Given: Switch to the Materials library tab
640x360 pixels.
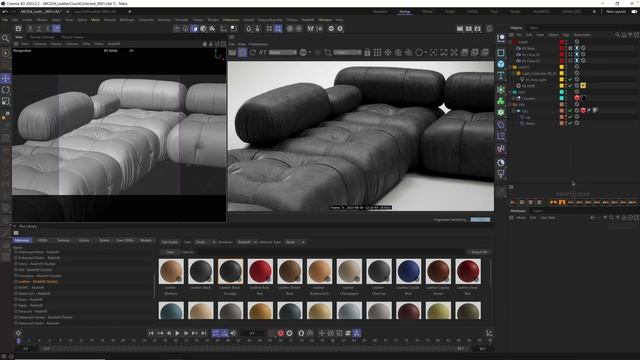Looking at the screenshot, I should coord(22,240).
